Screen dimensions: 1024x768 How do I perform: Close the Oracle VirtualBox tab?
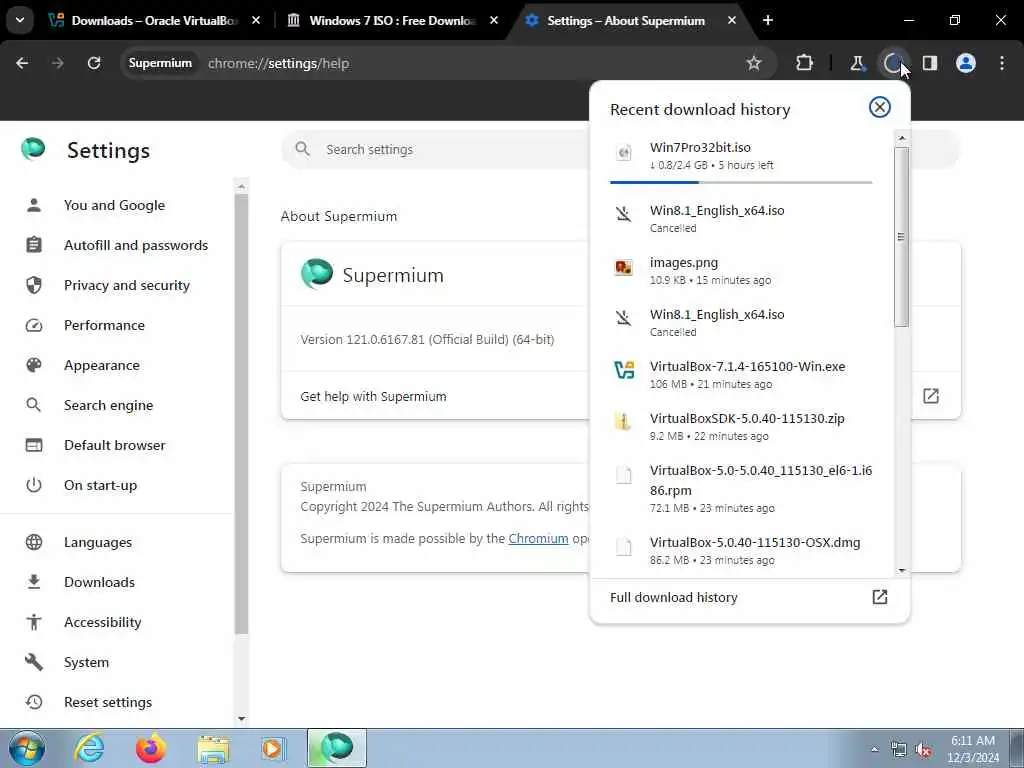point(256,20)
